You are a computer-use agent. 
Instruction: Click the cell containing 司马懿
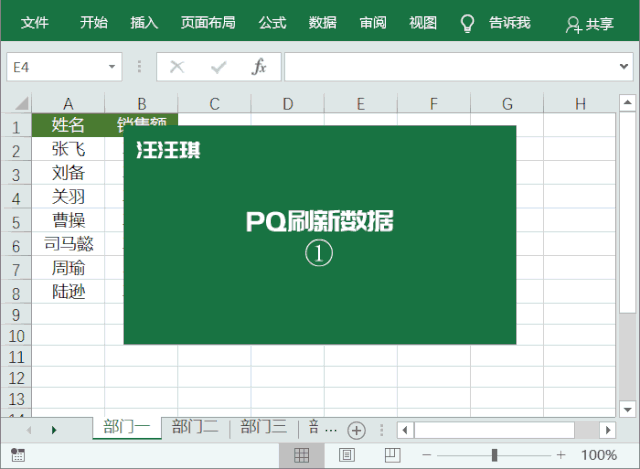68,244
